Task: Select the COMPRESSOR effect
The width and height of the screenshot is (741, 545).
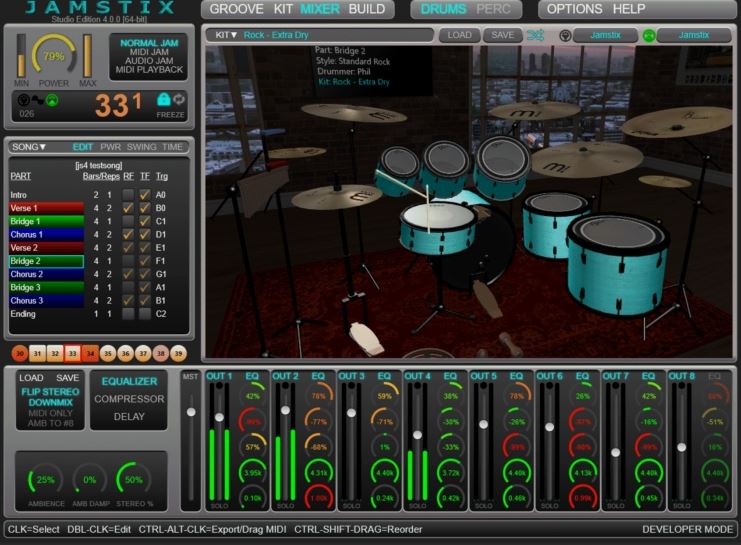Action: click(x=129, y=399)
